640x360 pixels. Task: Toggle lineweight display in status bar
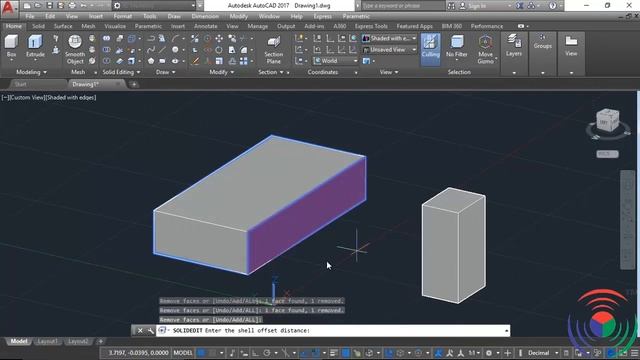[333, 353]
